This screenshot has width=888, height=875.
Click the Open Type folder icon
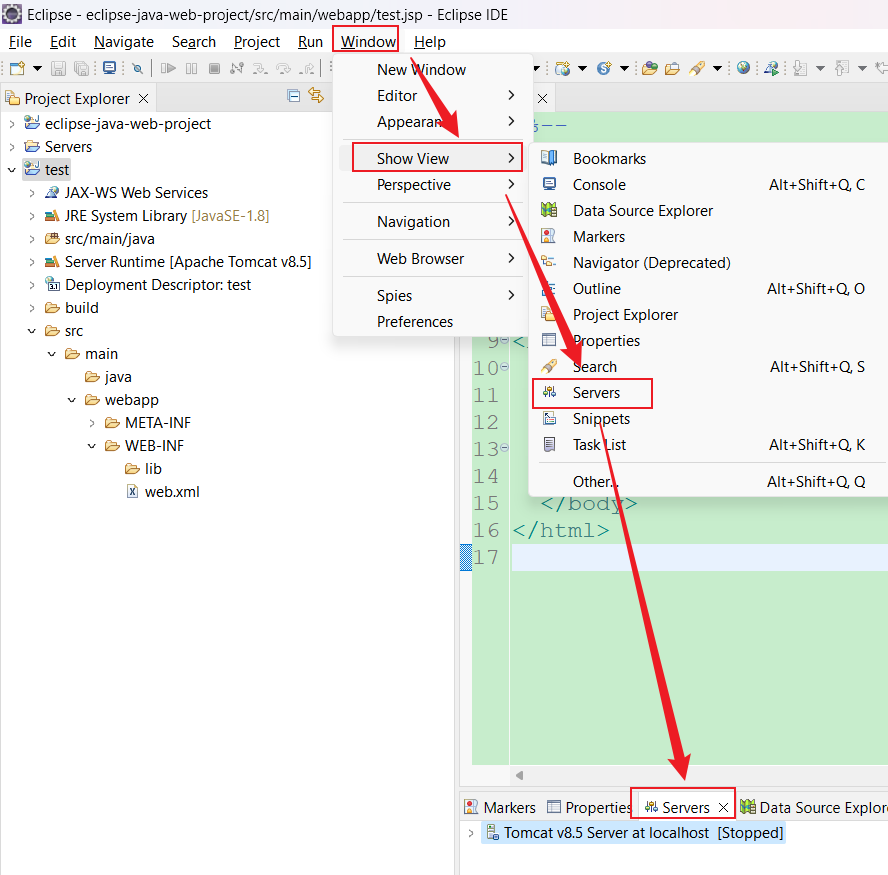click(650, 69)
